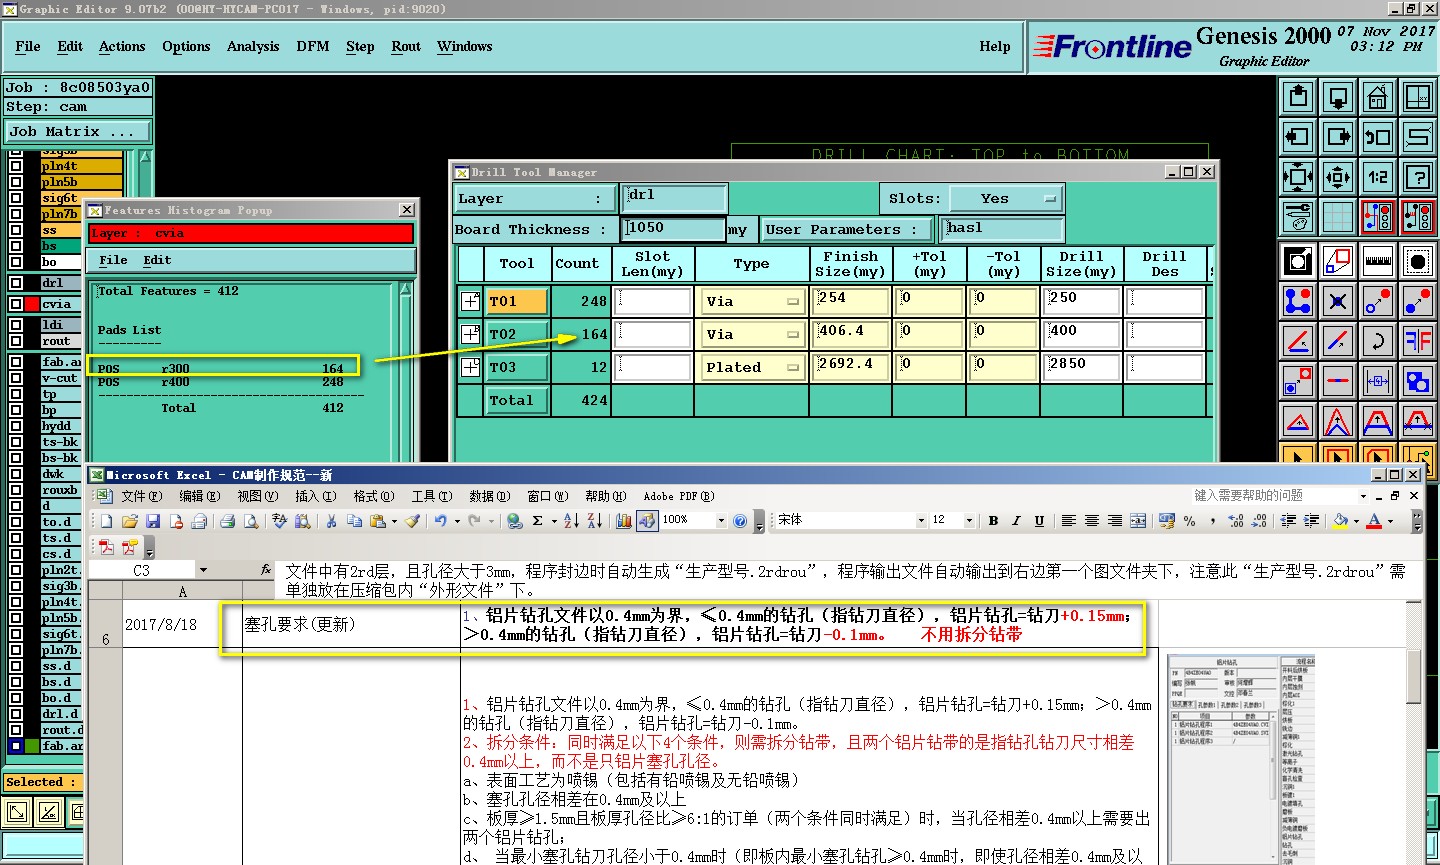Click the T01 finish size 254 field
Viewport: 1440px width, 865px height.
tap(851, 301)
